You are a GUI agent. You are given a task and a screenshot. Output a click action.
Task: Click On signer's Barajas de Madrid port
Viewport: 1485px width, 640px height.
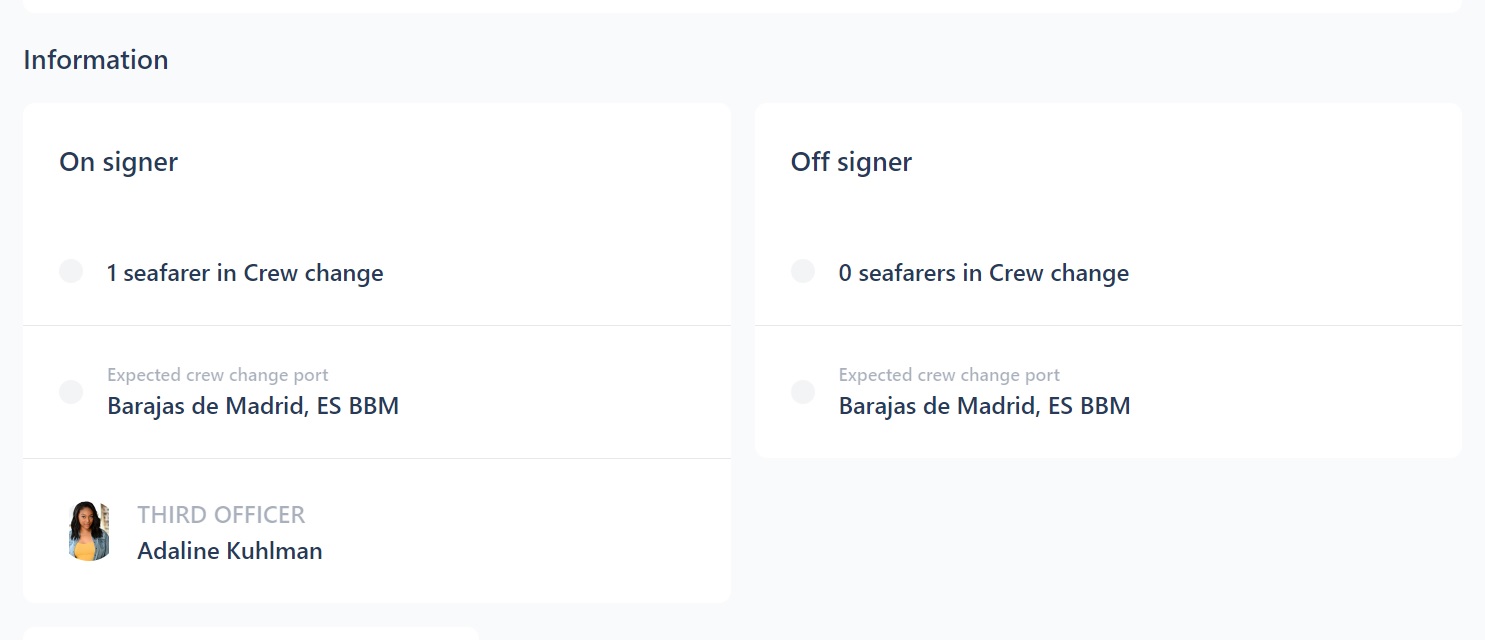[x=253, y=406]
